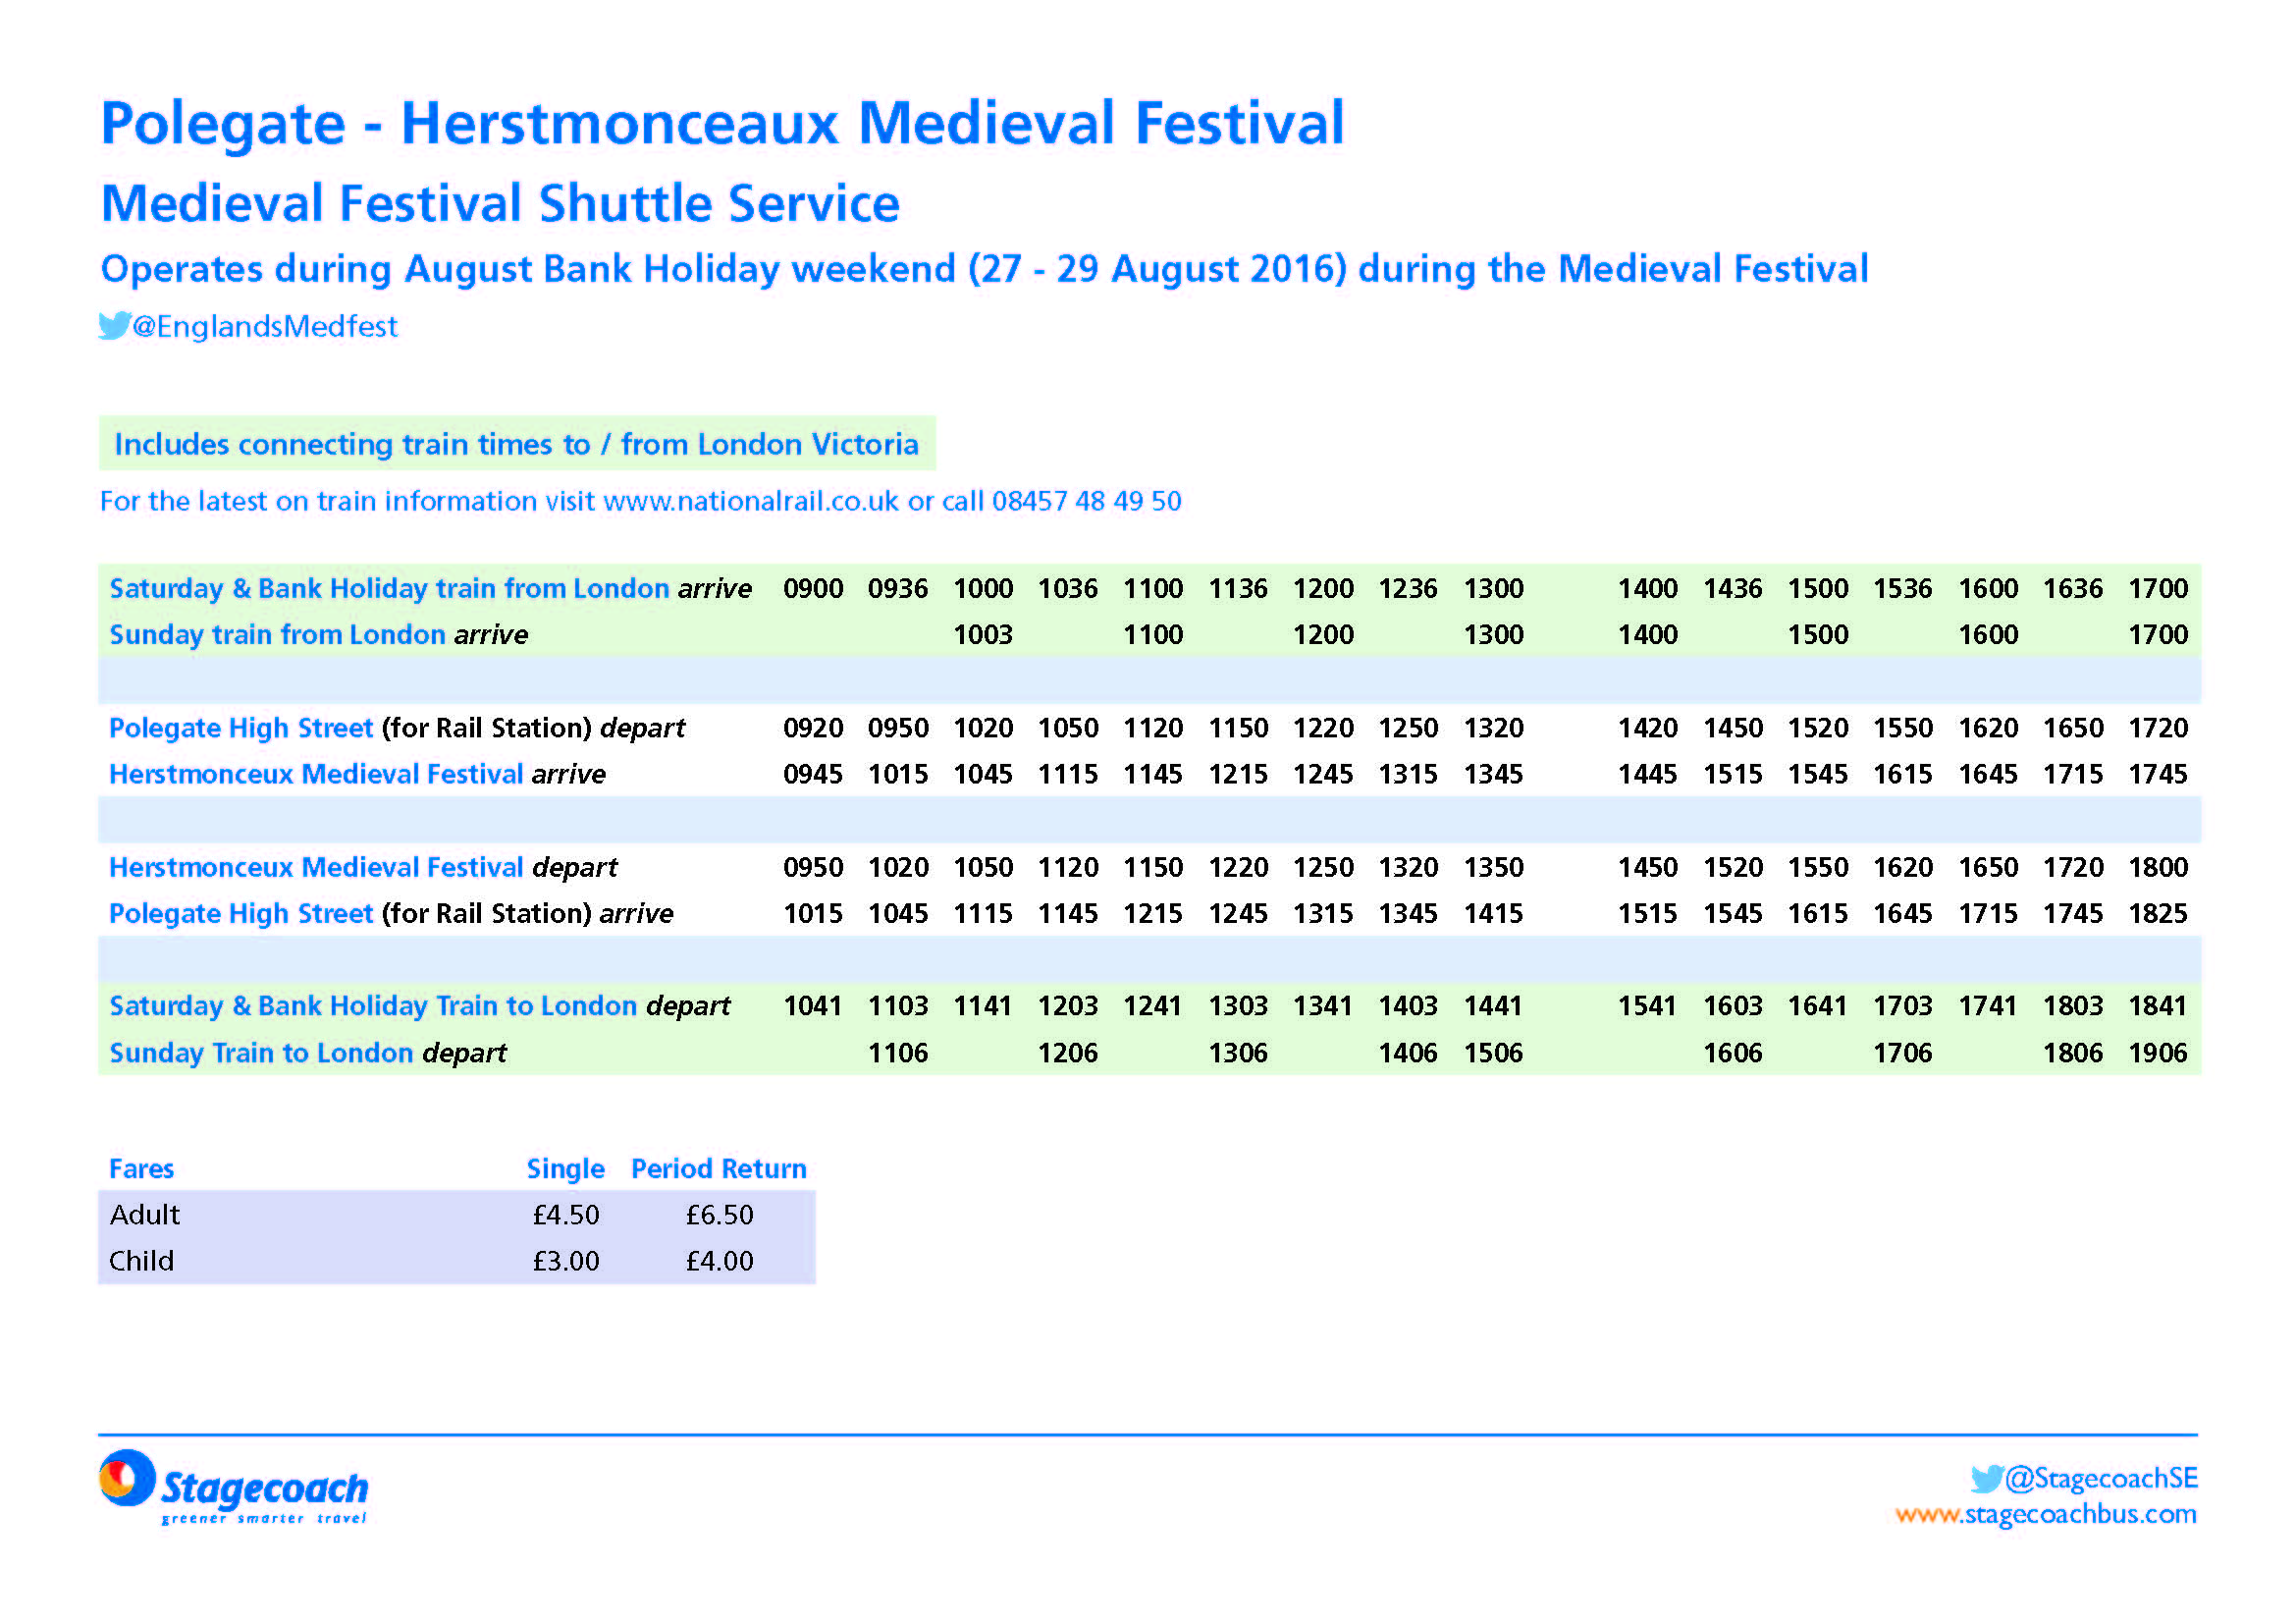Select the 'Polegate - Herstmonceaux Medieval Festival' title
The width and height of the screenshot is (2296, 1624).
[723, 123]
